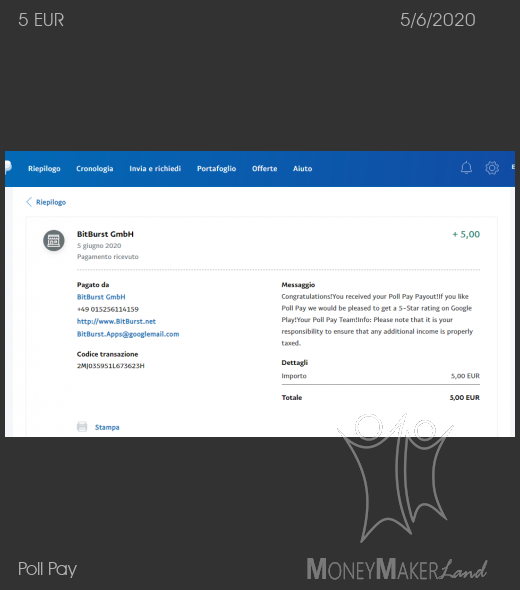This screenshot has width=520, height=590.
Task: Open Invia e richiedi menu item
Action: coord(155,169)
